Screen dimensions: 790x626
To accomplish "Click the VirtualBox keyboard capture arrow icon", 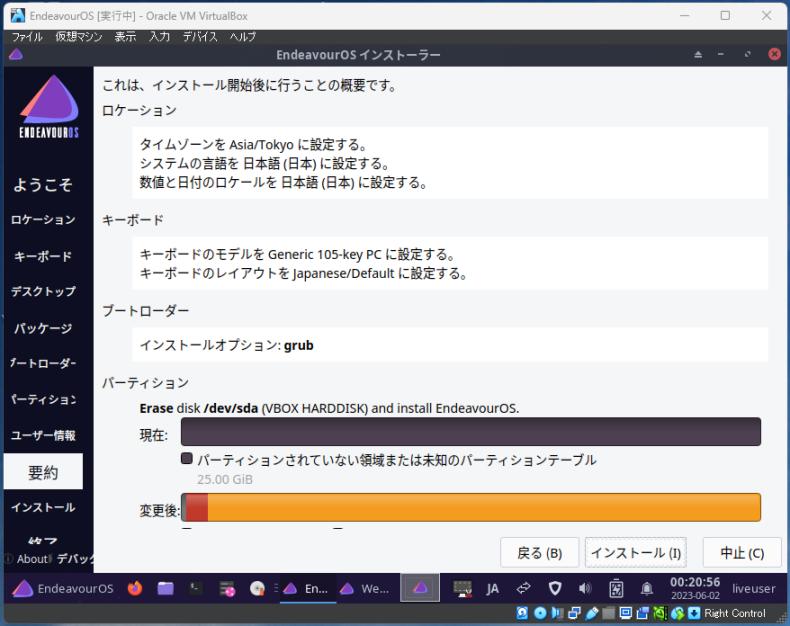I will click(694, 613).
